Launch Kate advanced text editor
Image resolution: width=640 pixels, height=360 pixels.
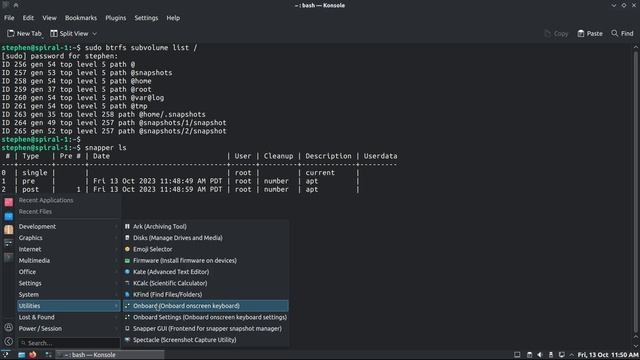click(x=205, y=272)
